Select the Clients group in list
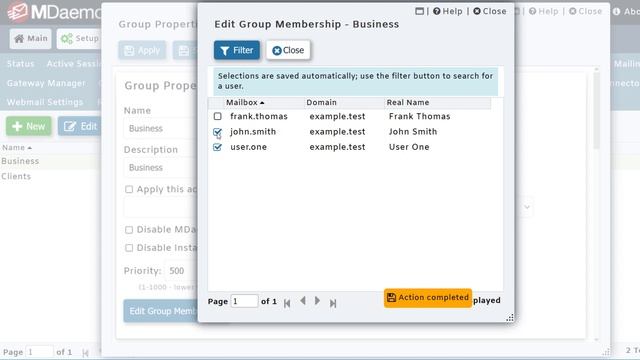640x360 pixels. (16, 176)
